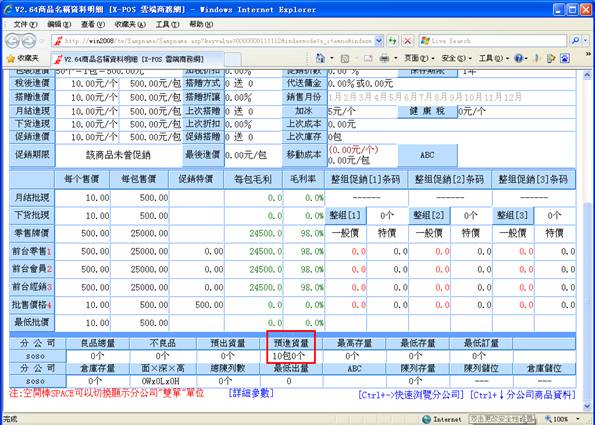Select the V2.64商品名稱資料明細 browser tab
Viewport: 595px width, 425px height.
coord(137,59)
